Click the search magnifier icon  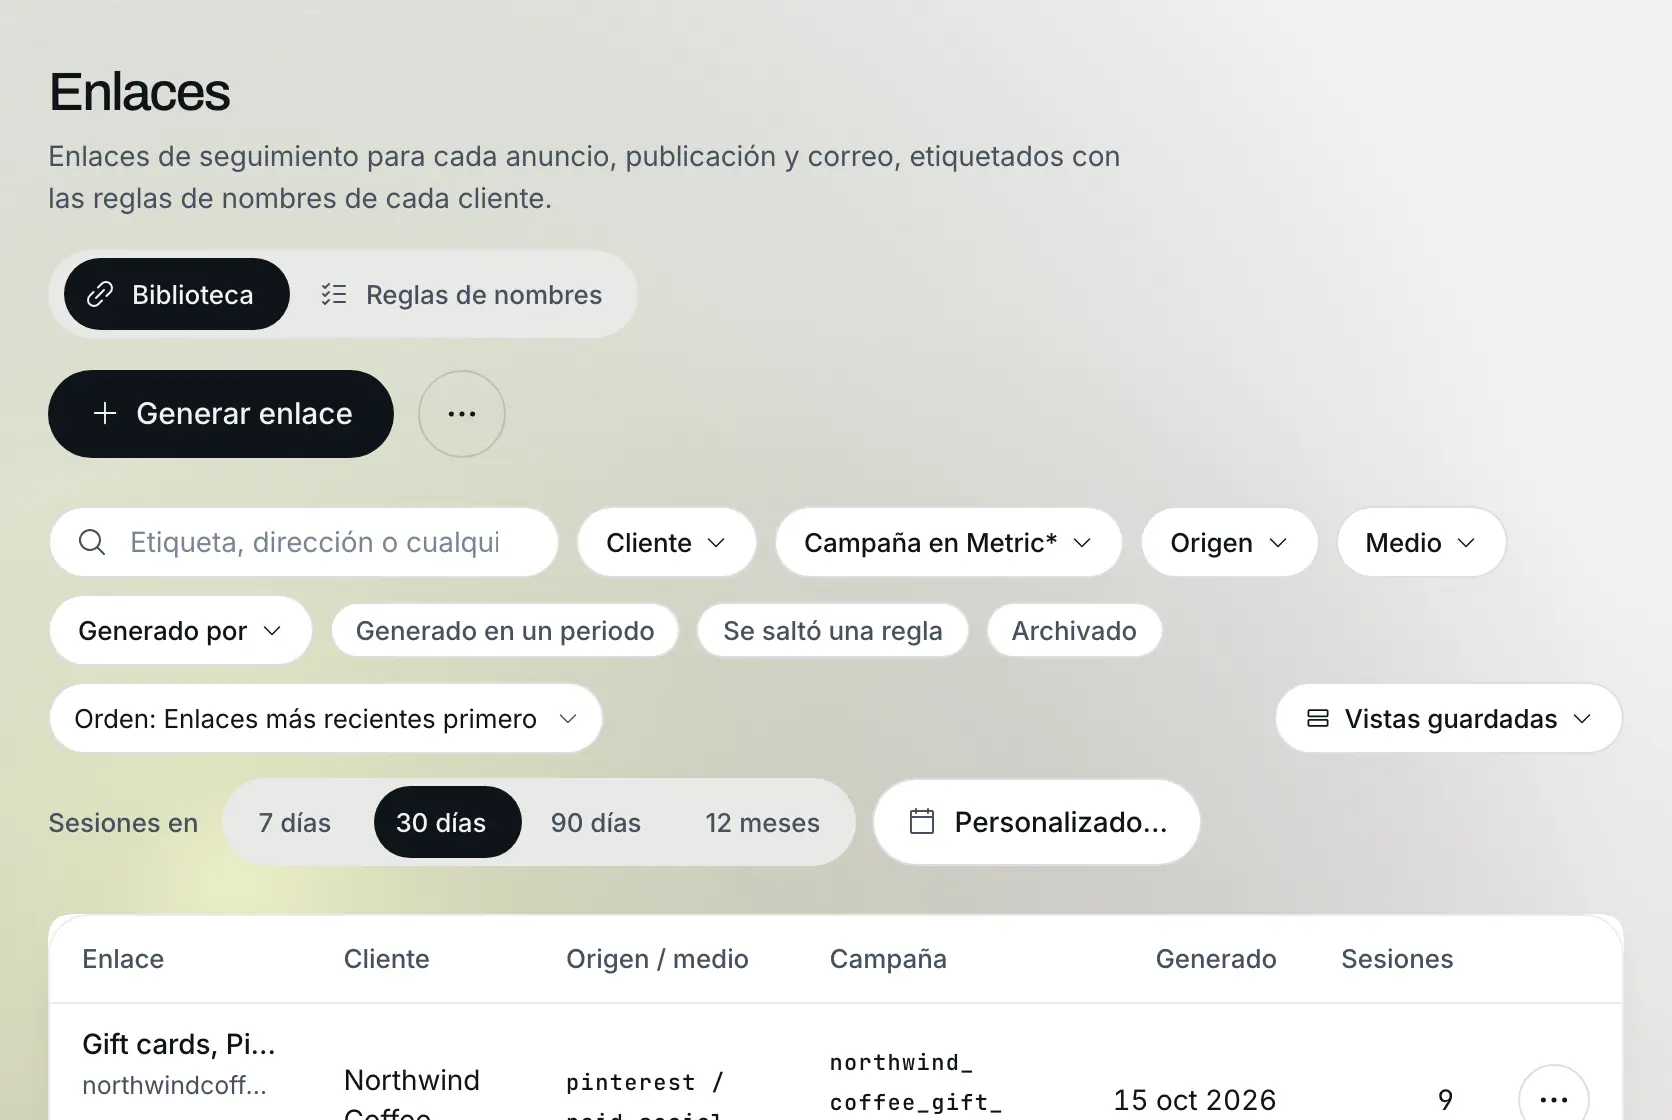(x=92, y=542)
